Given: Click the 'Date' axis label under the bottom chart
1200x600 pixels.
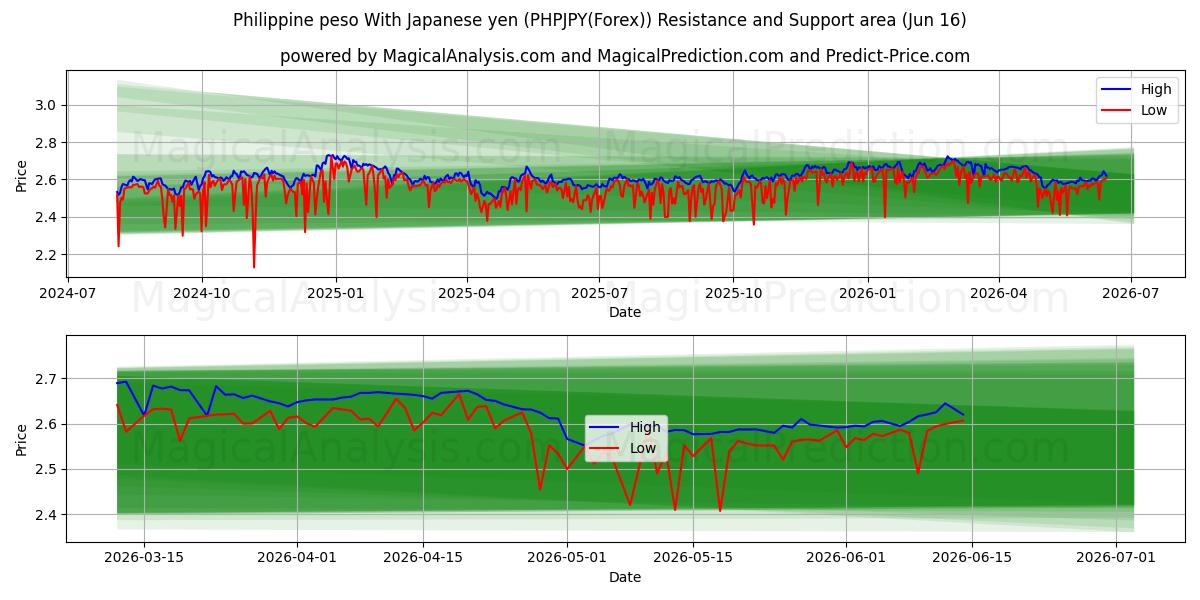Looking at the screenshot, I should (x=625, y=577).
